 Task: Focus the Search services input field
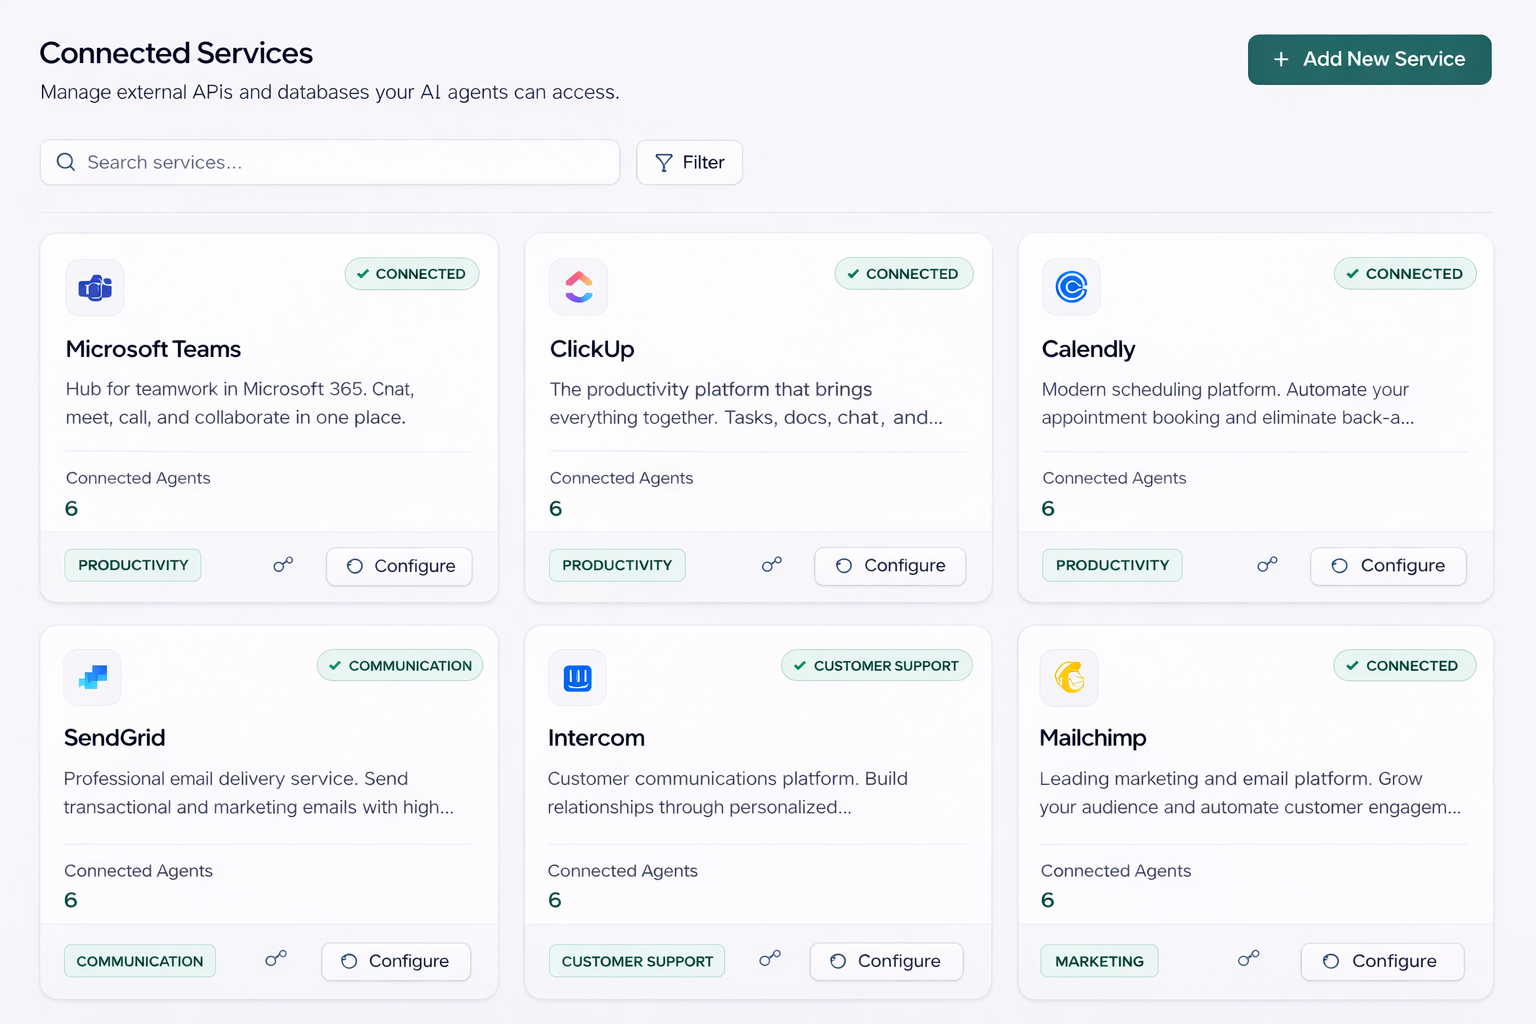tap(330, 162)
